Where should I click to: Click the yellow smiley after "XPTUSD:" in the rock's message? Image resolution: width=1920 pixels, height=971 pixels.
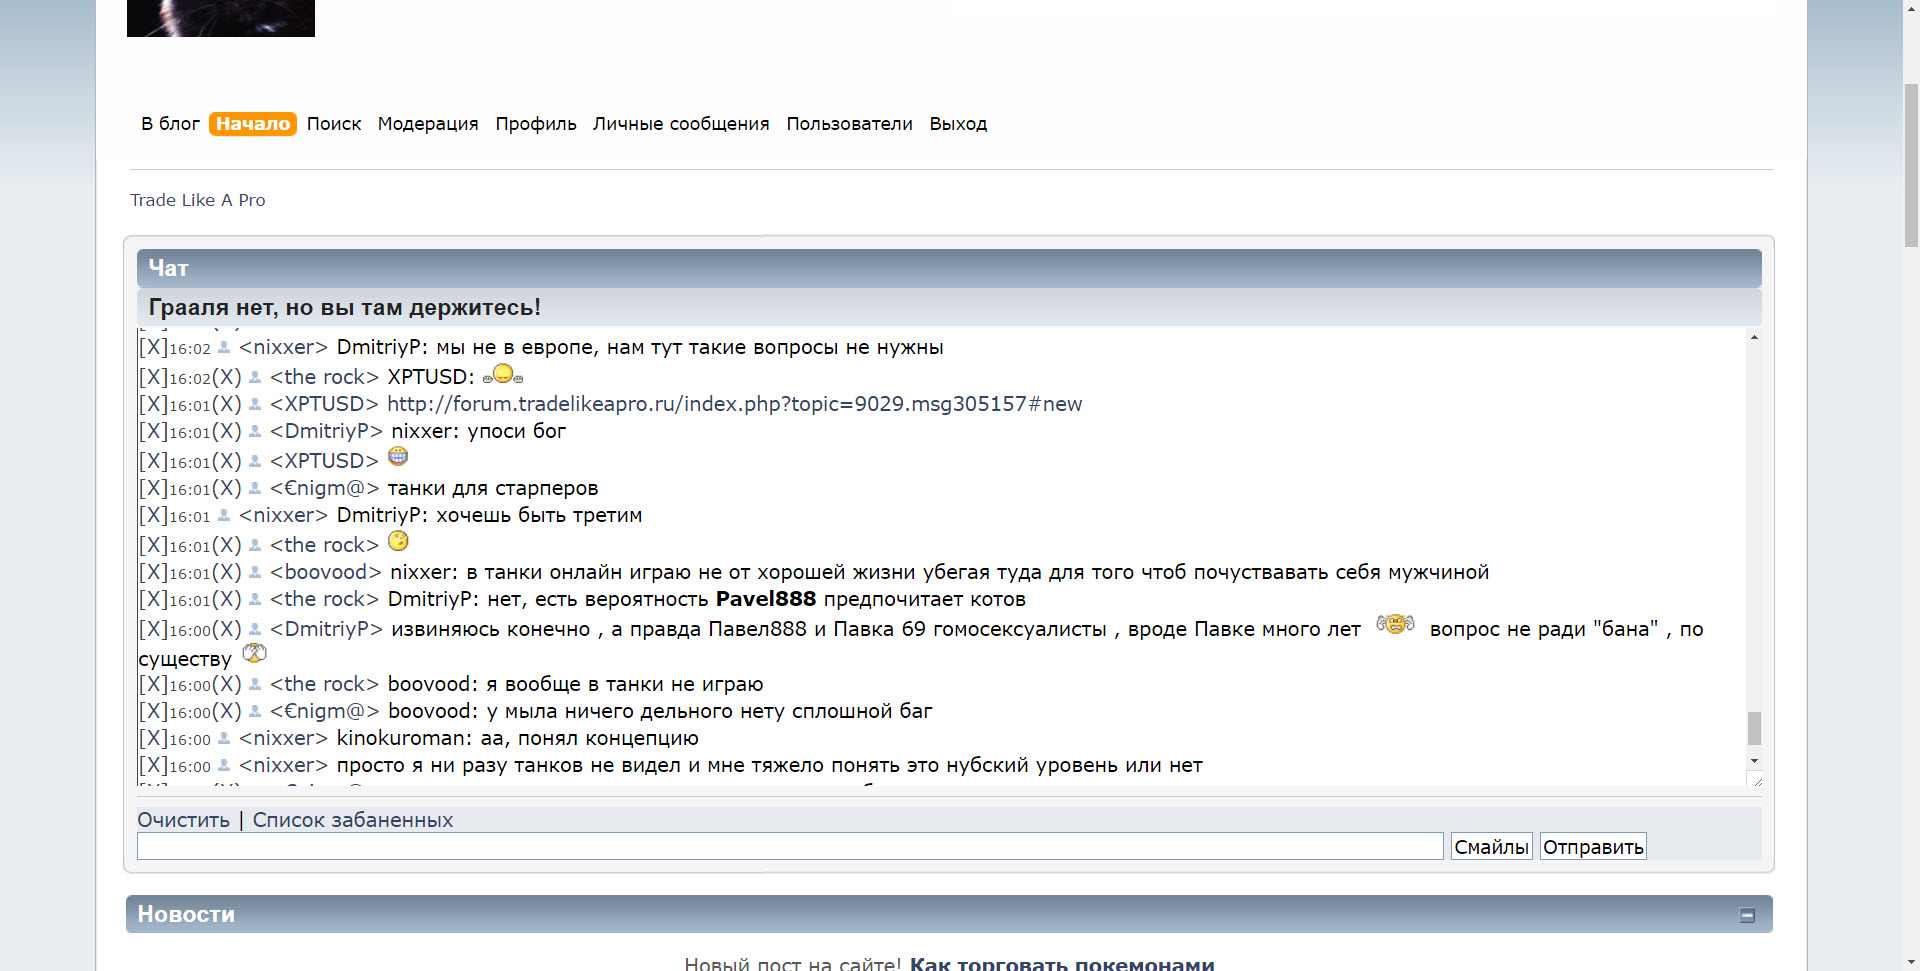click(503, 374)
